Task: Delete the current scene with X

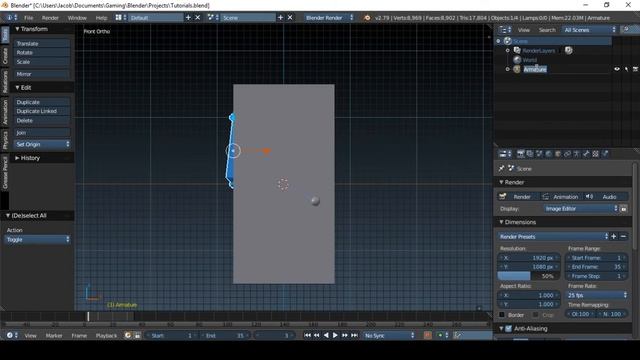Action: (x=290, y=18)
